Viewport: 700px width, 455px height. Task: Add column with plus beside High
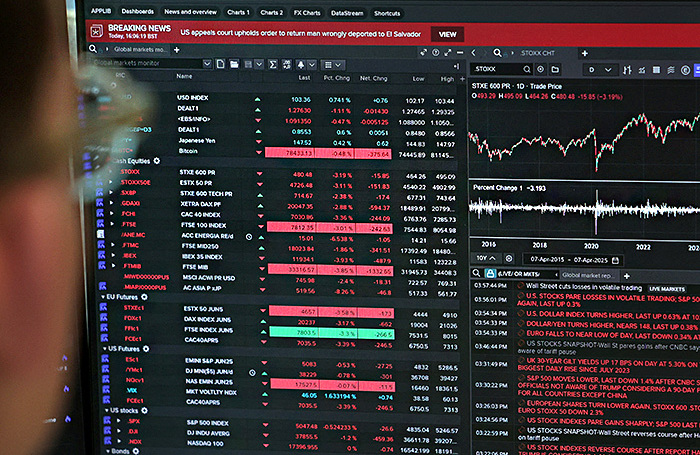(462, 79)
